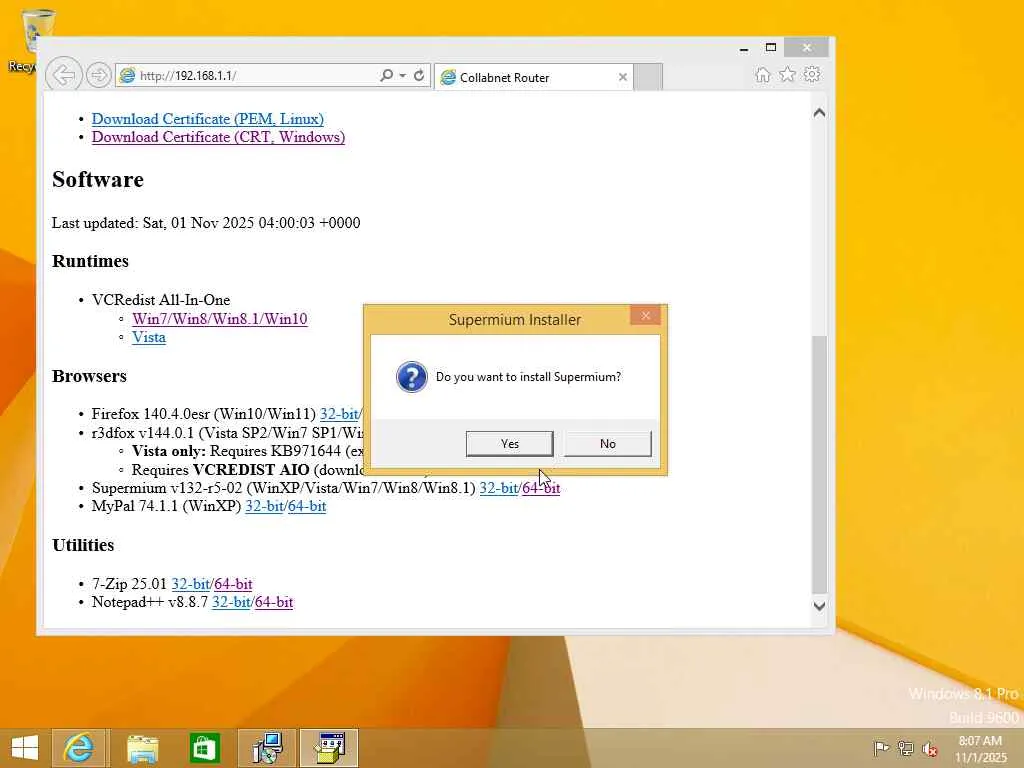
Task: Download Certificate (PEM, Linux) link
Action: (208, 119)
